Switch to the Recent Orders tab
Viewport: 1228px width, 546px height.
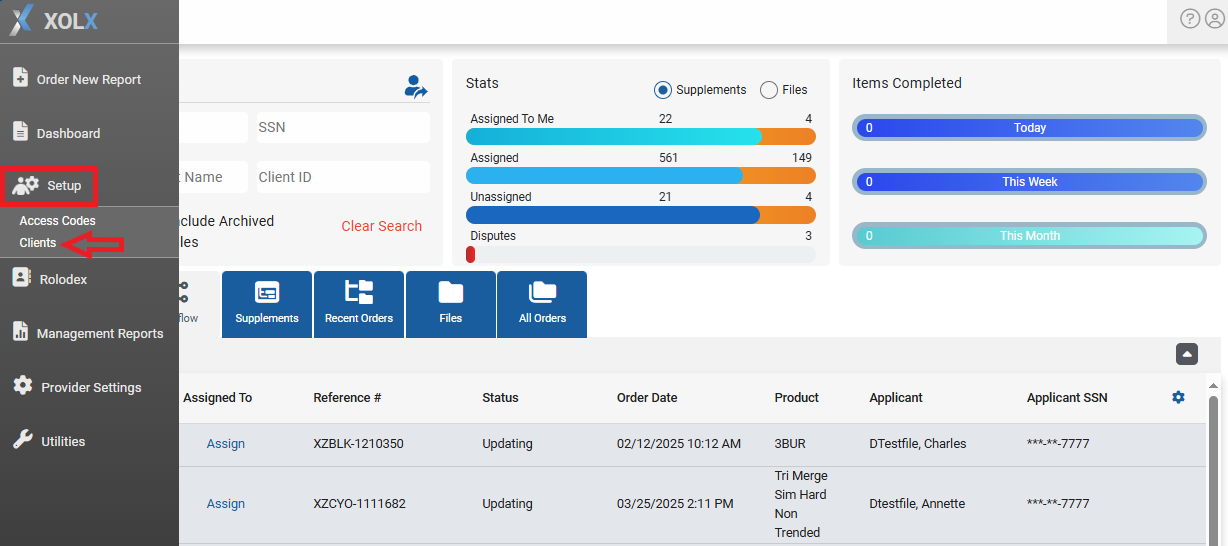coord(359,304)
